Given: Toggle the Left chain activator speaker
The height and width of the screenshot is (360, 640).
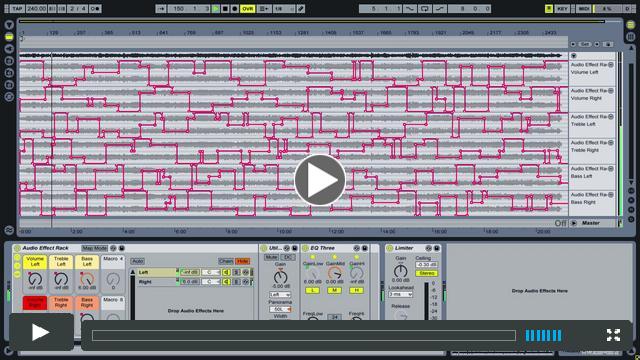Looking at the screenshot, I should coord(226,272).
